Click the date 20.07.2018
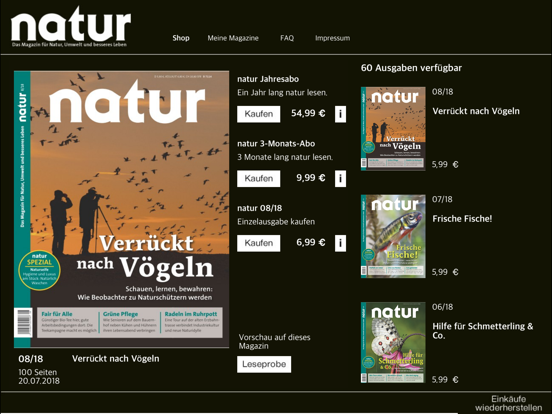The image size is (552, 414). pyautogui.click(x=39, y=381)
